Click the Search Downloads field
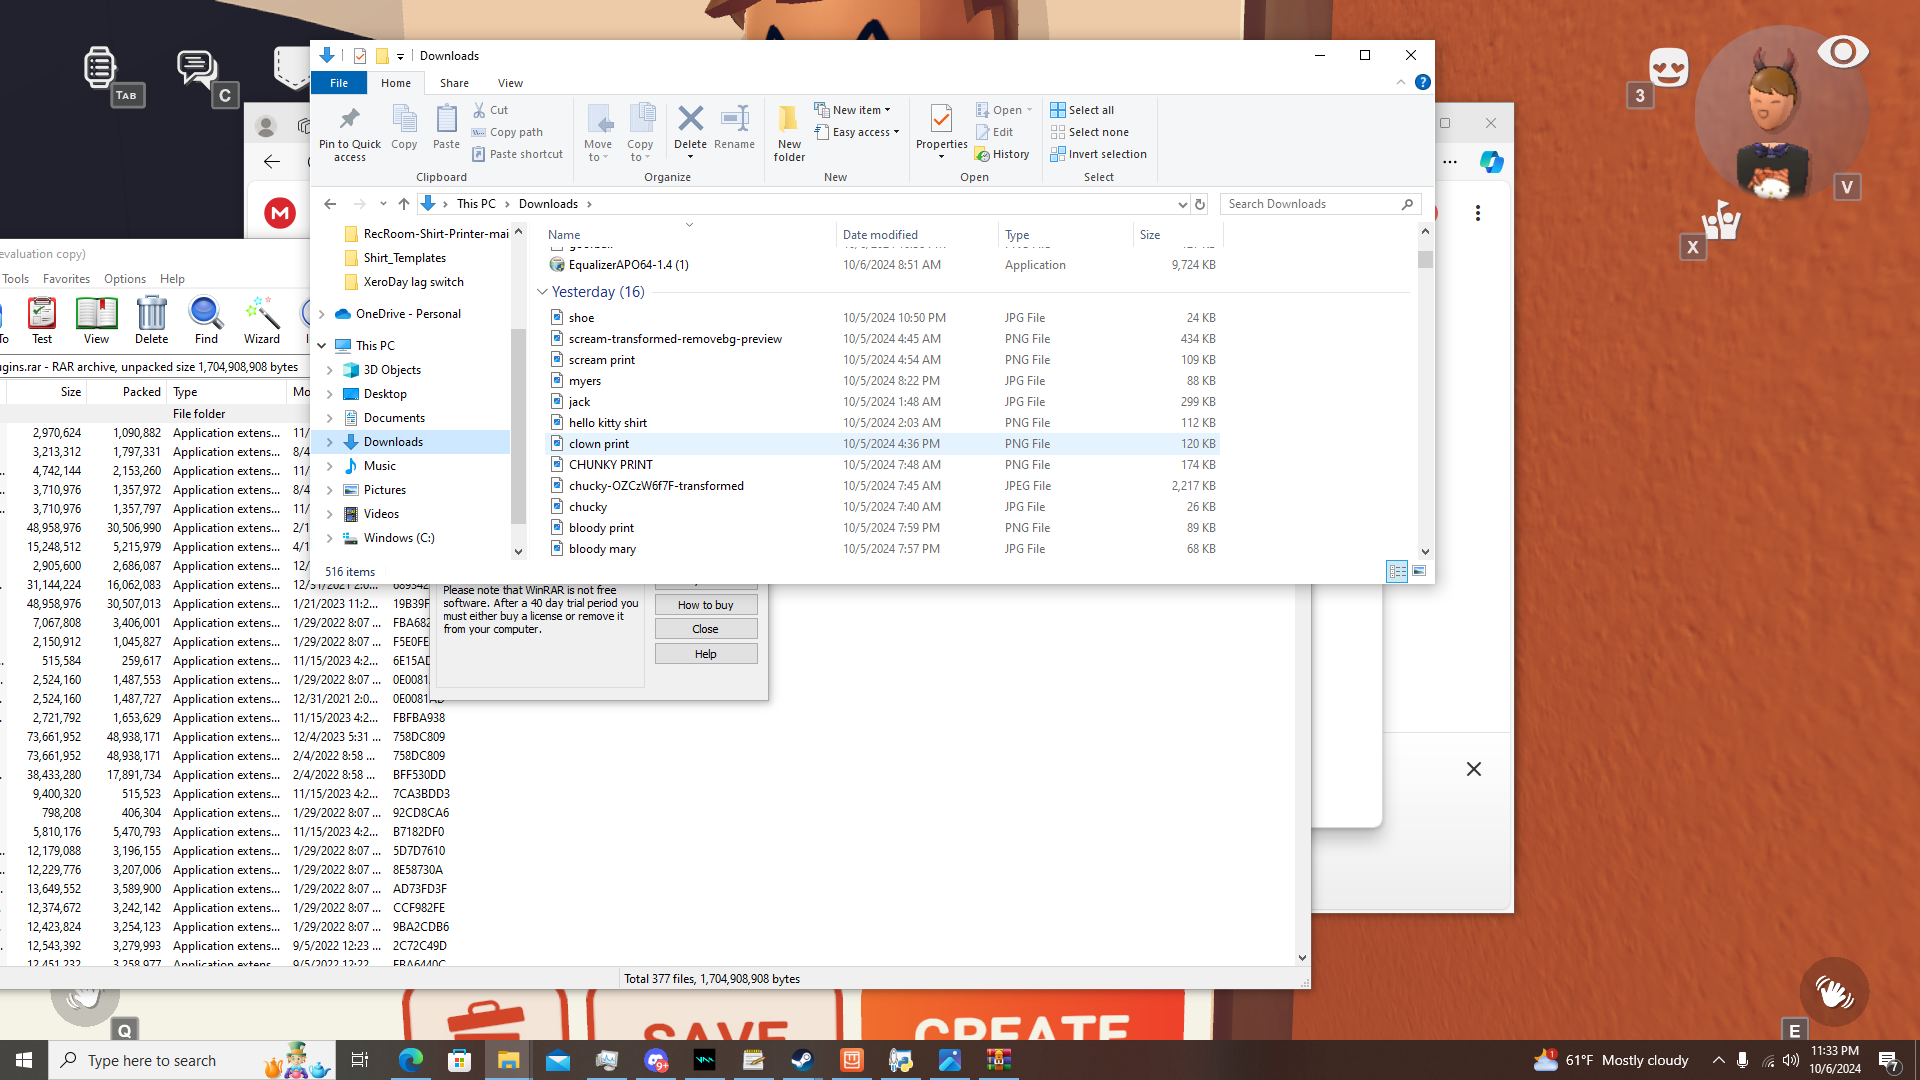The image size is (1920, 1080). [1310, 204]
